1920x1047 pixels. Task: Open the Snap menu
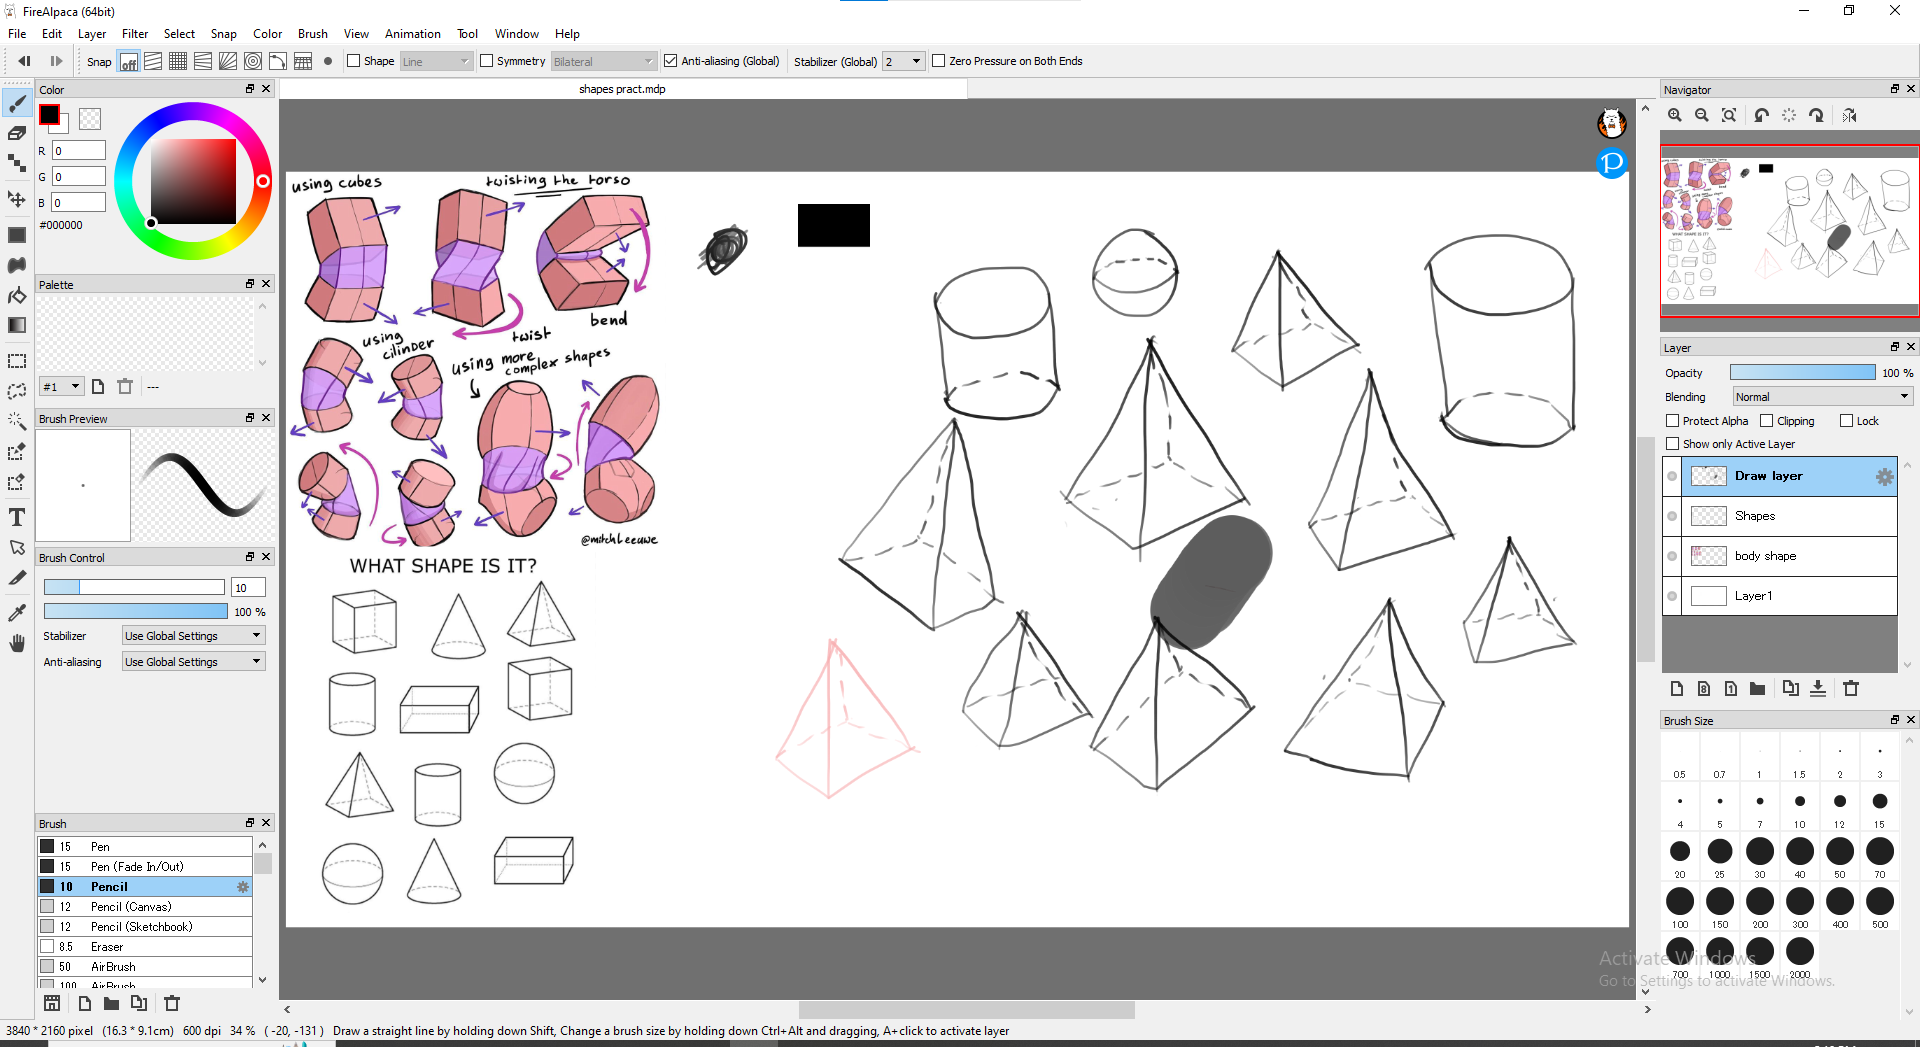(x=224, y=34)
